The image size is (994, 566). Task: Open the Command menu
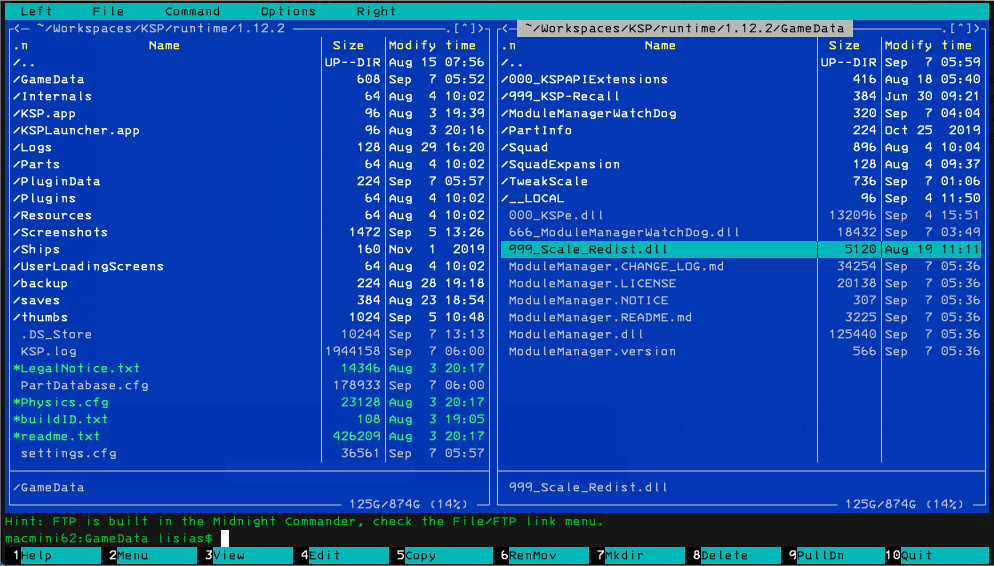pos(192,11)
